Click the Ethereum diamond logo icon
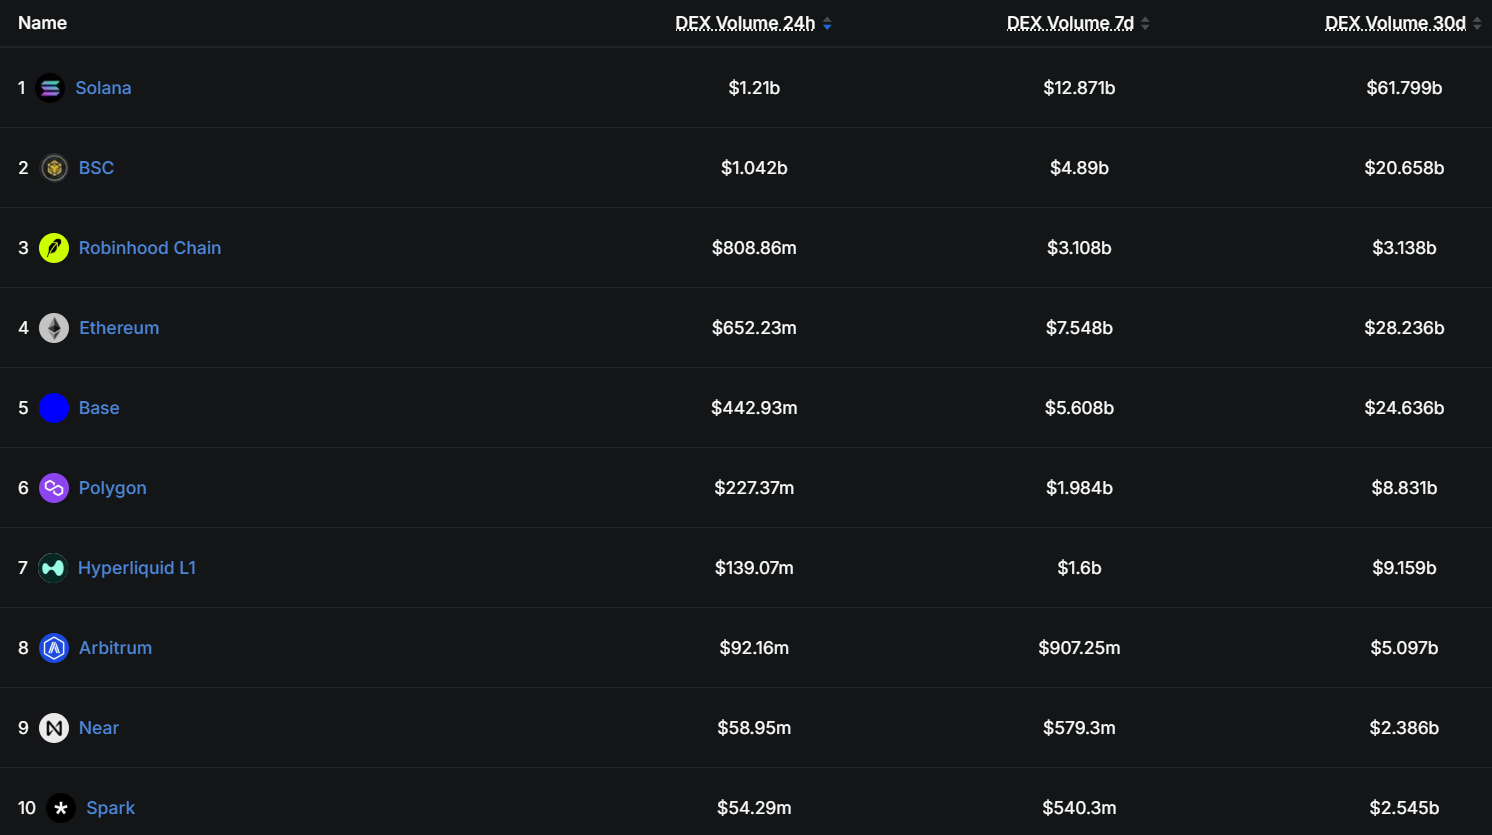The image size is (1492, 835). 54,328
